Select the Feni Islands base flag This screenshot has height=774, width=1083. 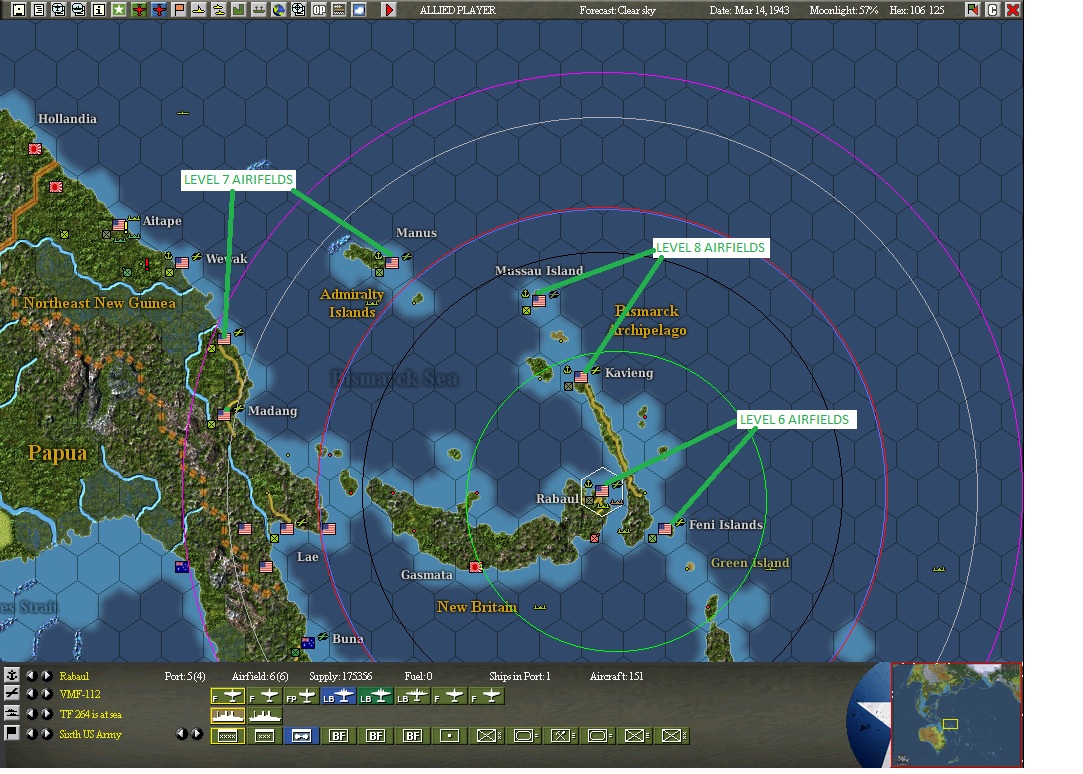(664, 528)
